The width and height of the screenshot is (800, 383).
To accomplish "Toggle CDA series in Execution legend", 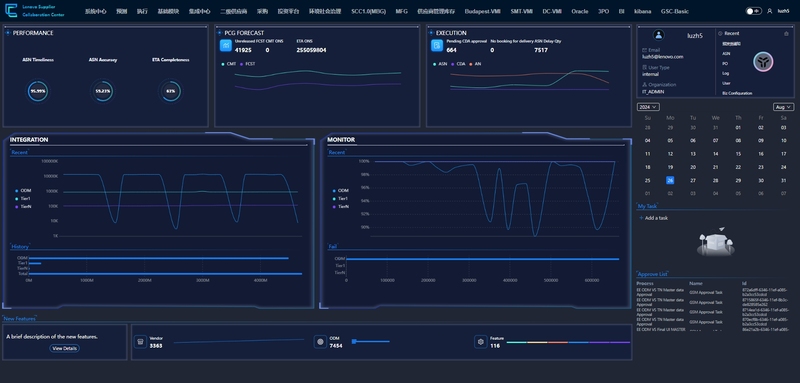I will tap(458, 64).
